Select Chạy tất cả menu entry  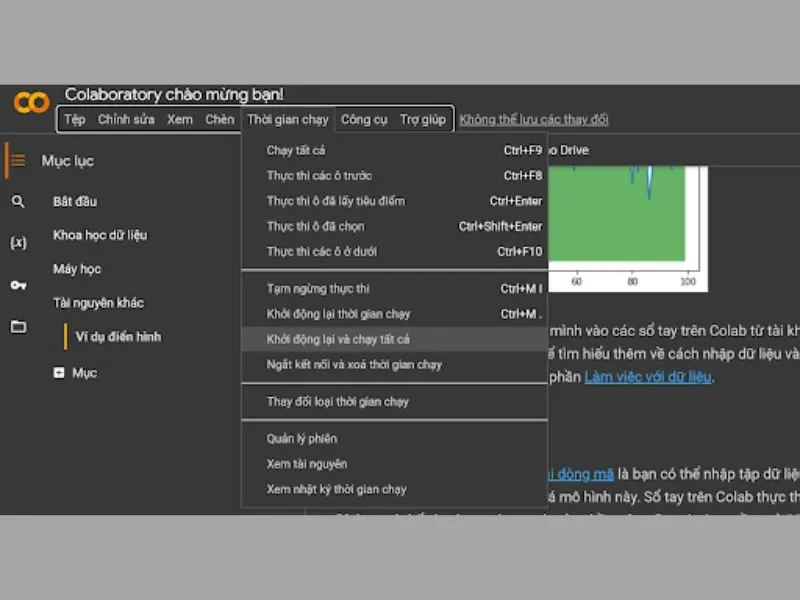point(394,151)
